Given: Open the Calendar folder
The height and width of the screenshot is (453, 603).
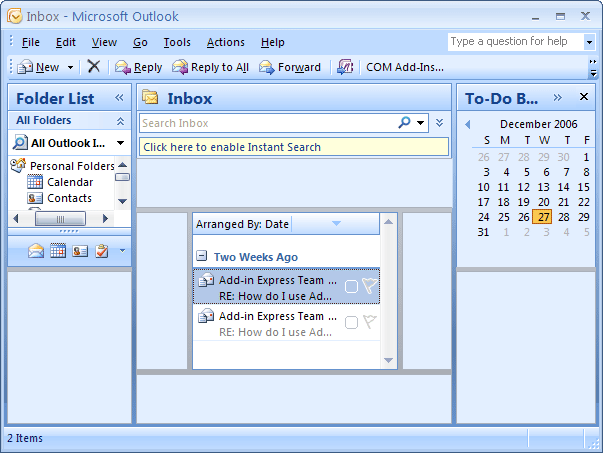Looking at the screenshot, I should [70, 182].
